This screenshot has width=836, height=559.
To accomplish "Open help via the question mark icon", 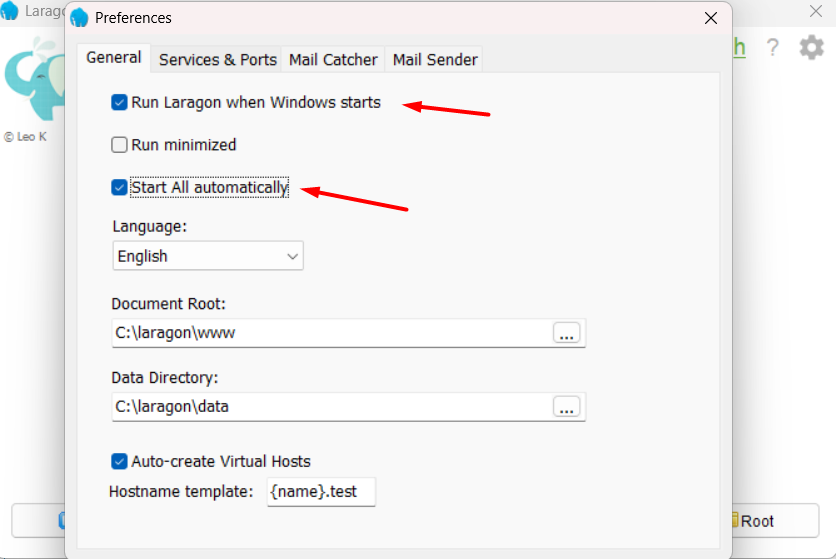I will pos(772,47).
